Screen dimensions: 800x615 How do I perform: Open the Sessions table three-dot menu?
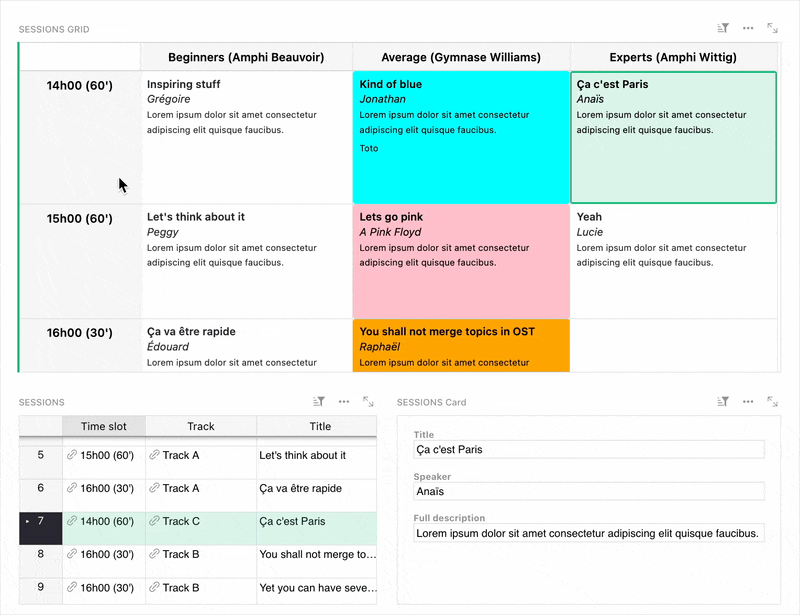coord(344,402)
